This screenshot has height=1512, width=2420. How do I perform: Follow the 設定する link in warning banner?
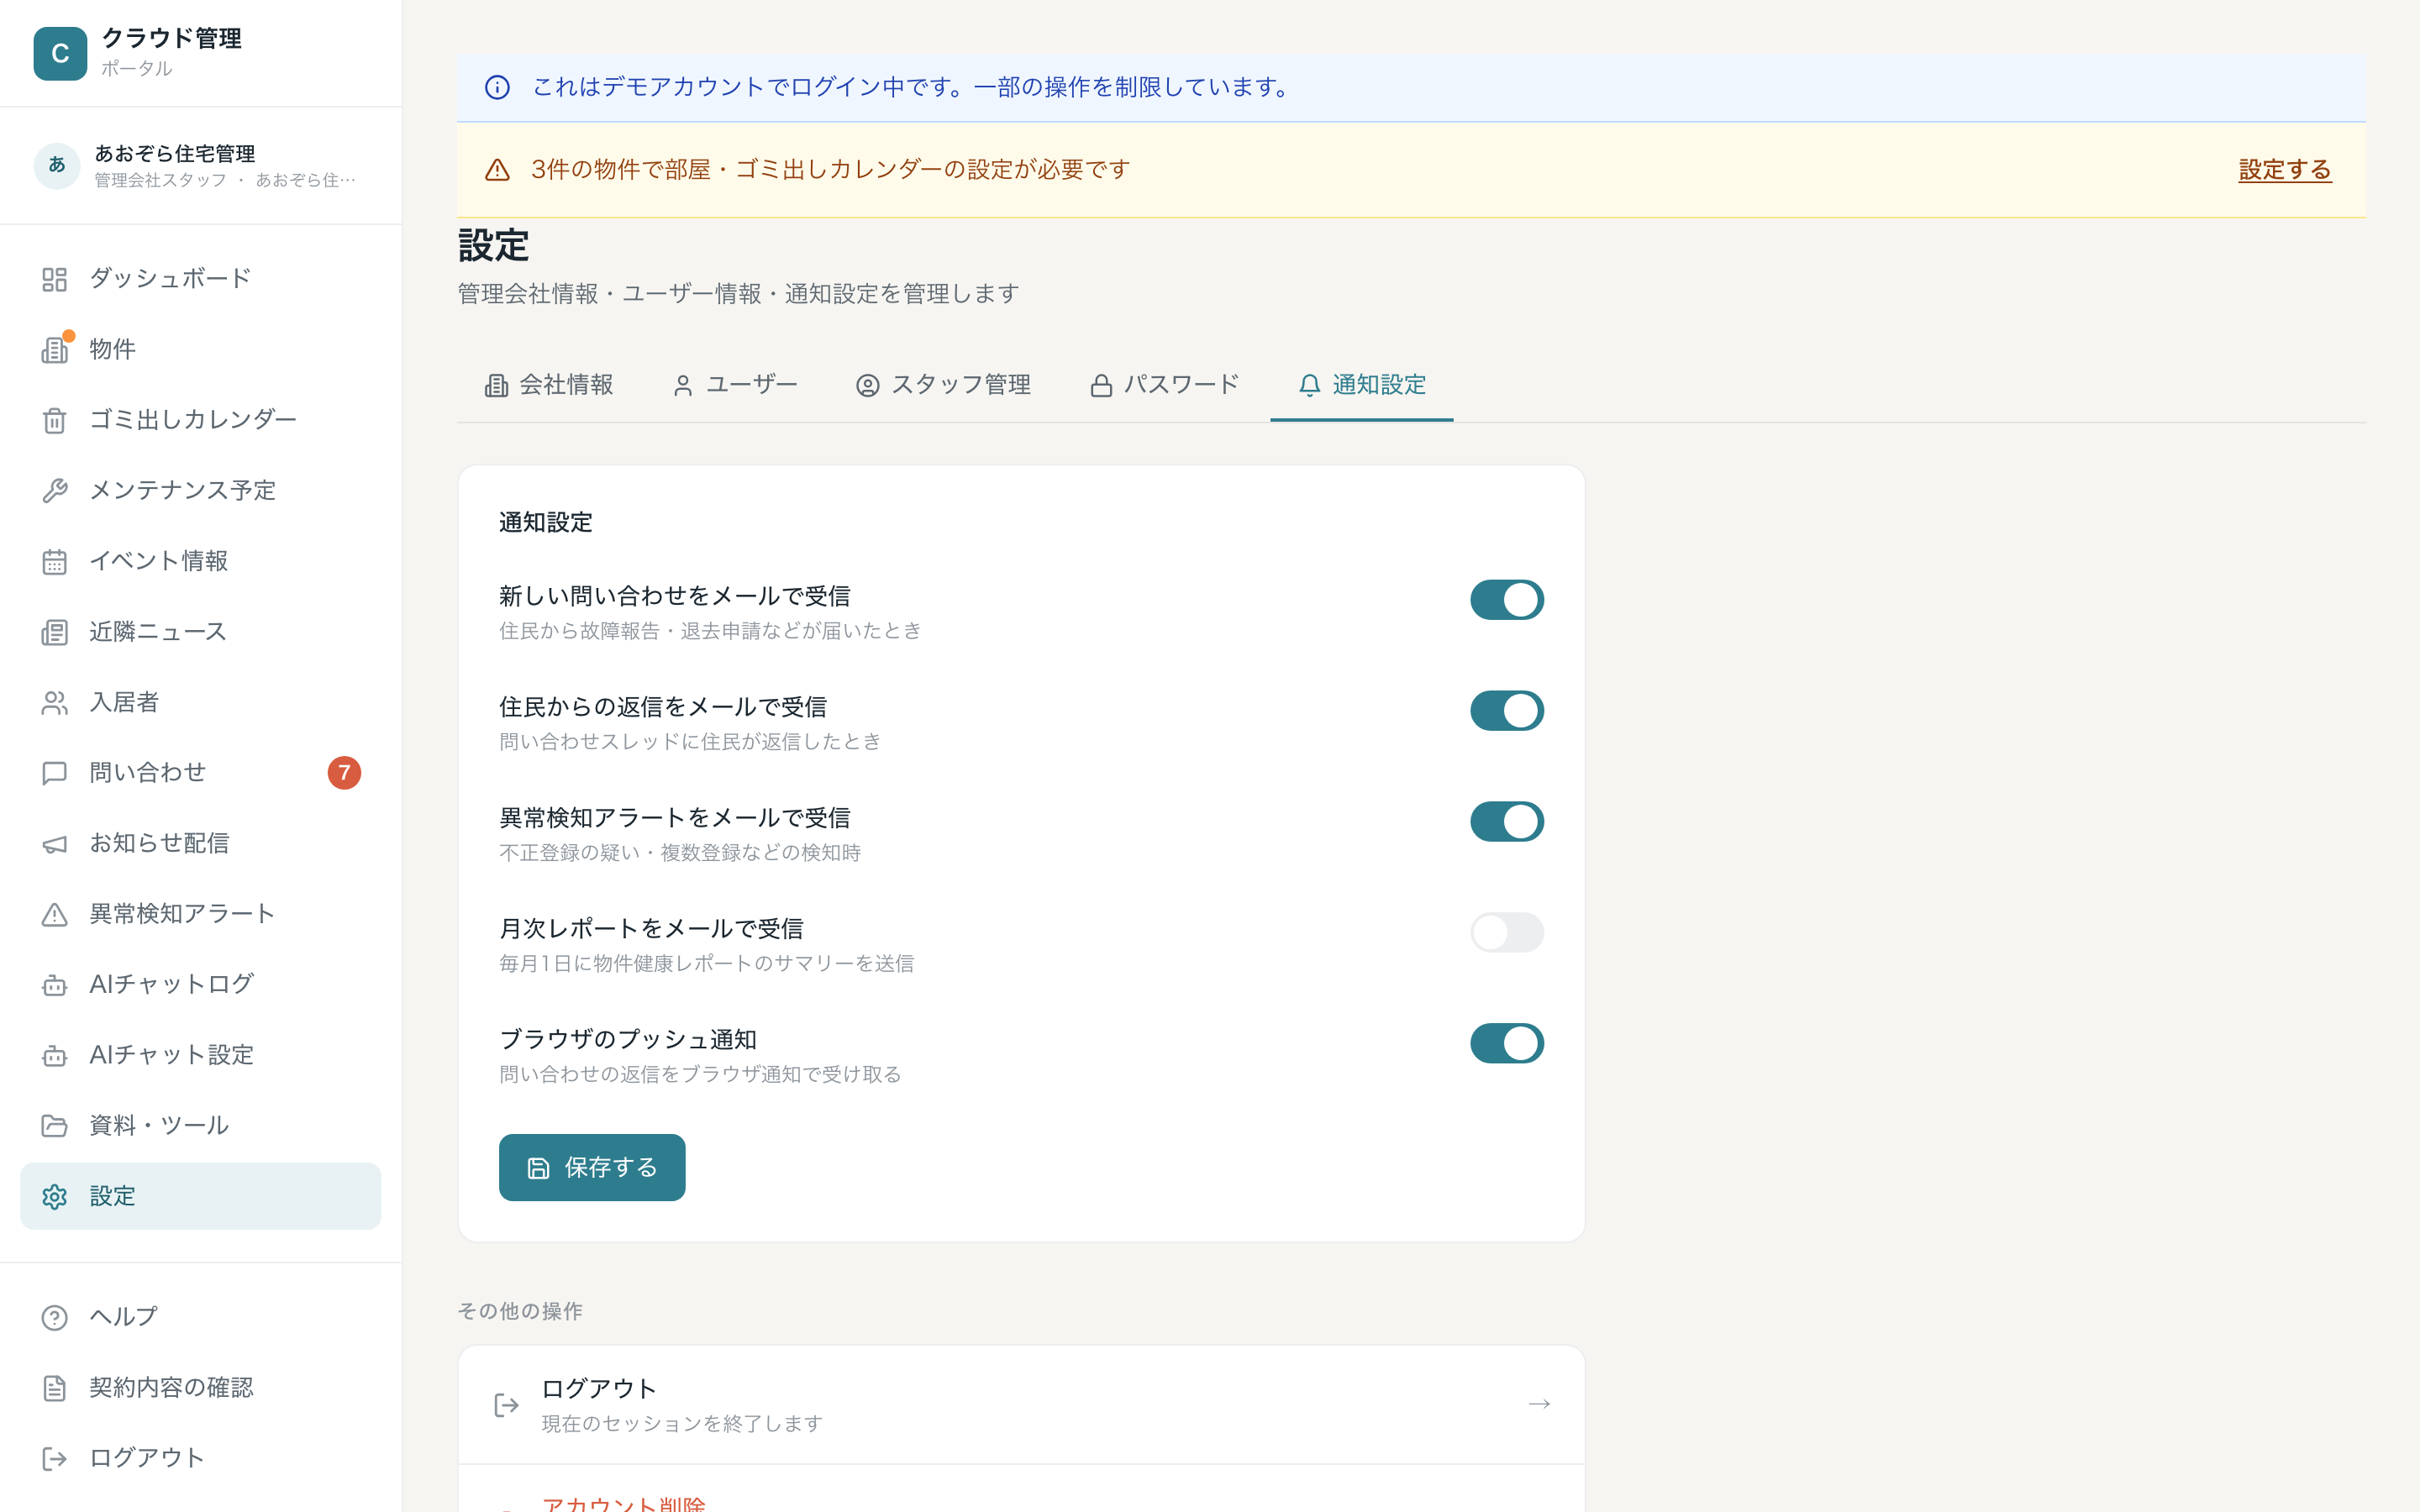click(2284, 170)
